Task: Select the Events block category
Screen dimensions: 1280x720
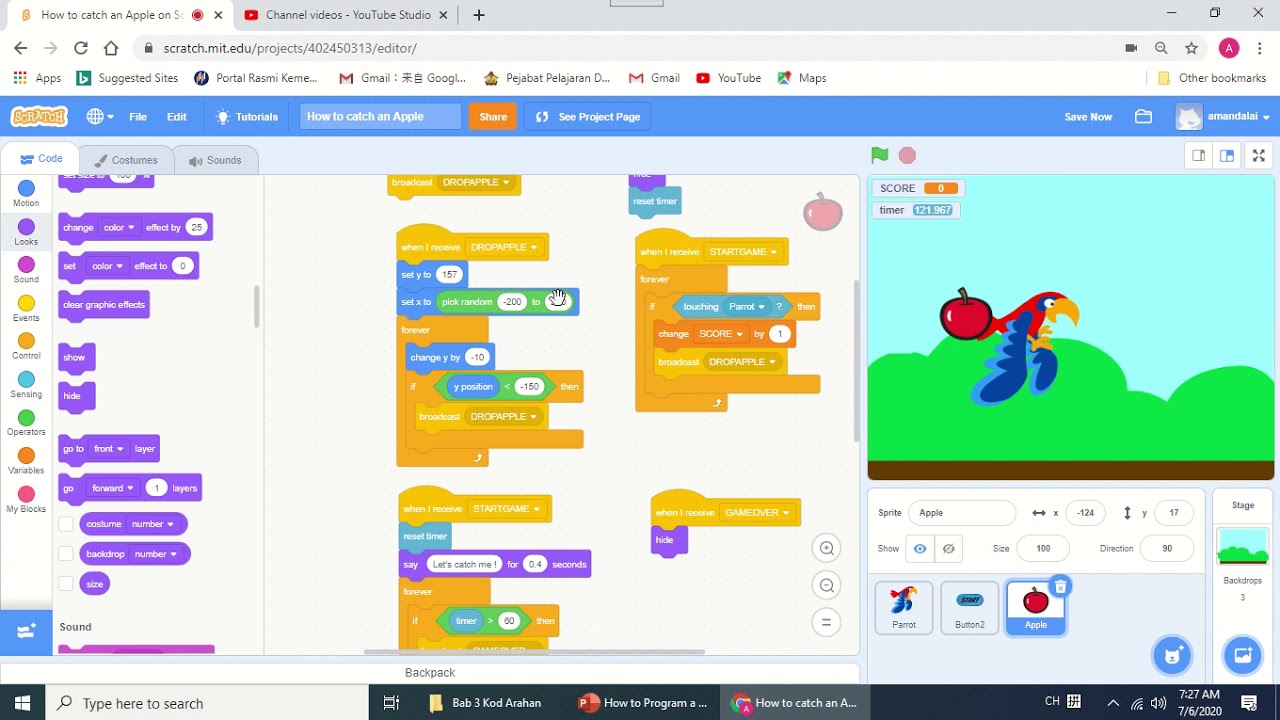Action: coord(26,309)
